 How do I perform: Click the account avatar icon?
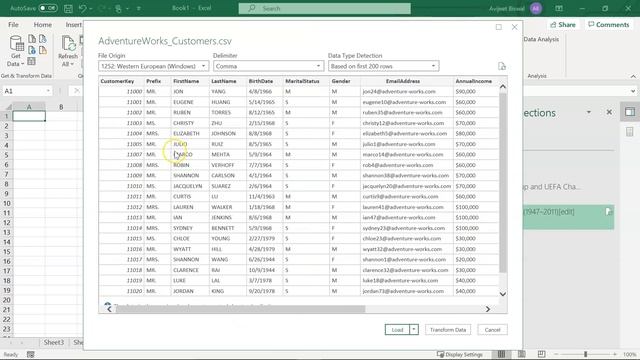coord(536,8)
